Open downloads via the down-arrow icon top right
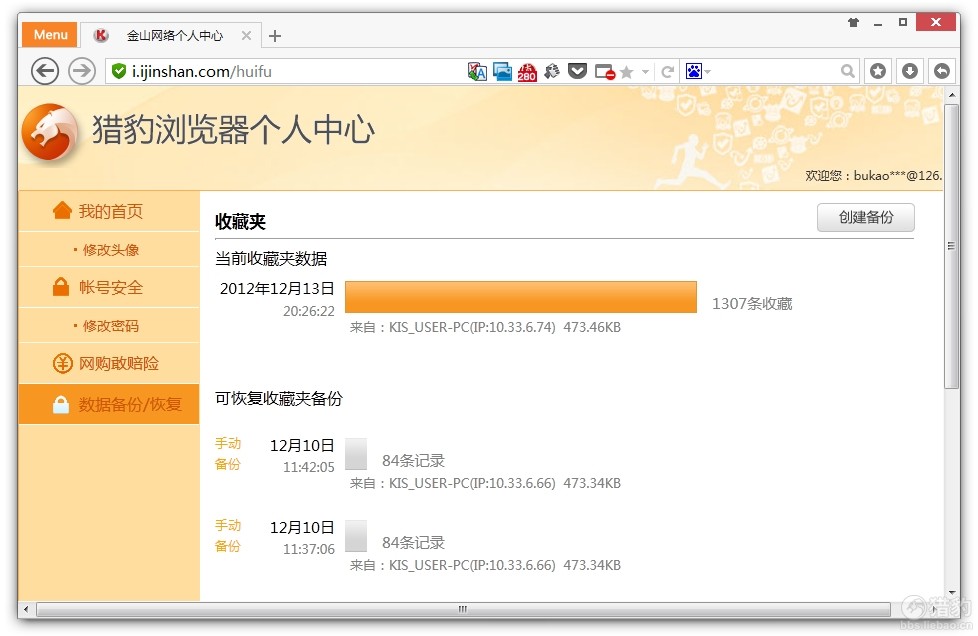The height and width of the screenshot is (636, 978). [x=909, y=71]
